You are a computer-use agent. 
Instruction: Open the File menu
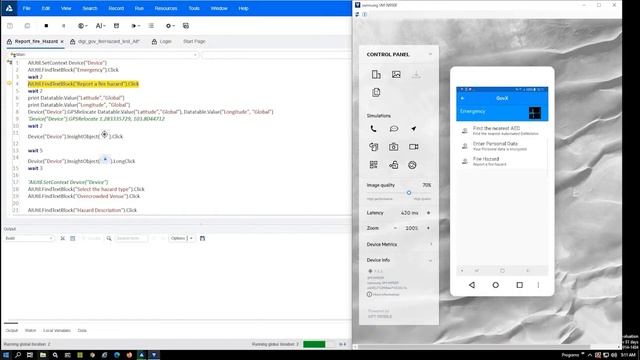[x=27, y=8]
